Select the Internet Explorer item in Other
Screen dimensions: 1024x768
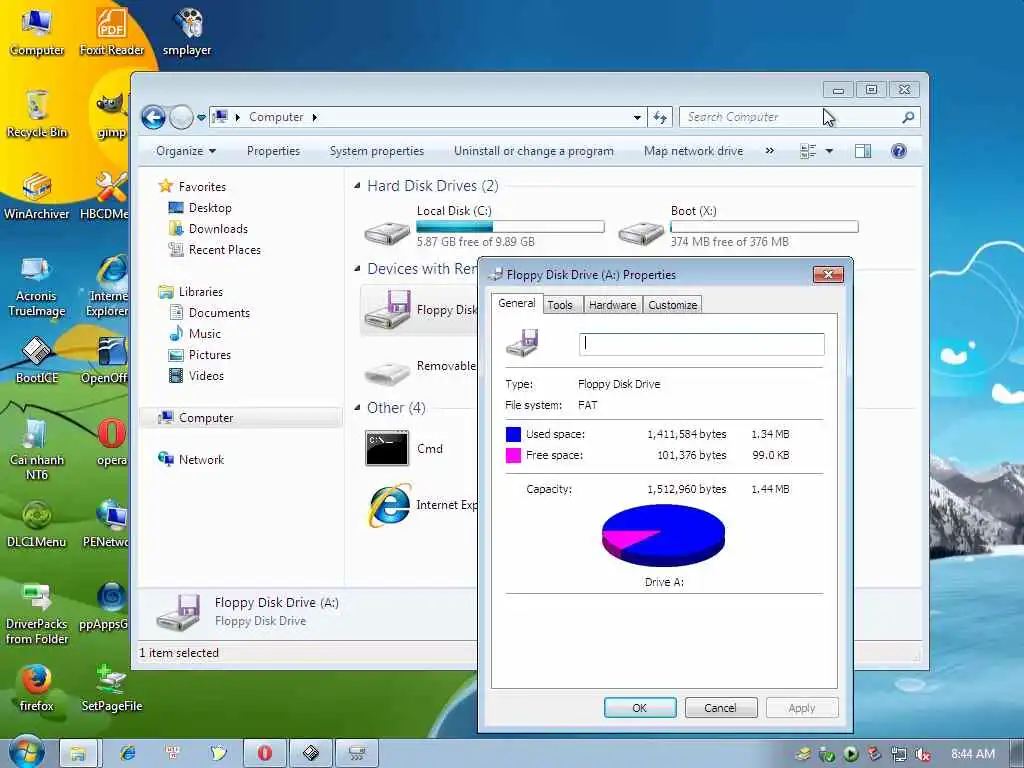tap(390, 505)
